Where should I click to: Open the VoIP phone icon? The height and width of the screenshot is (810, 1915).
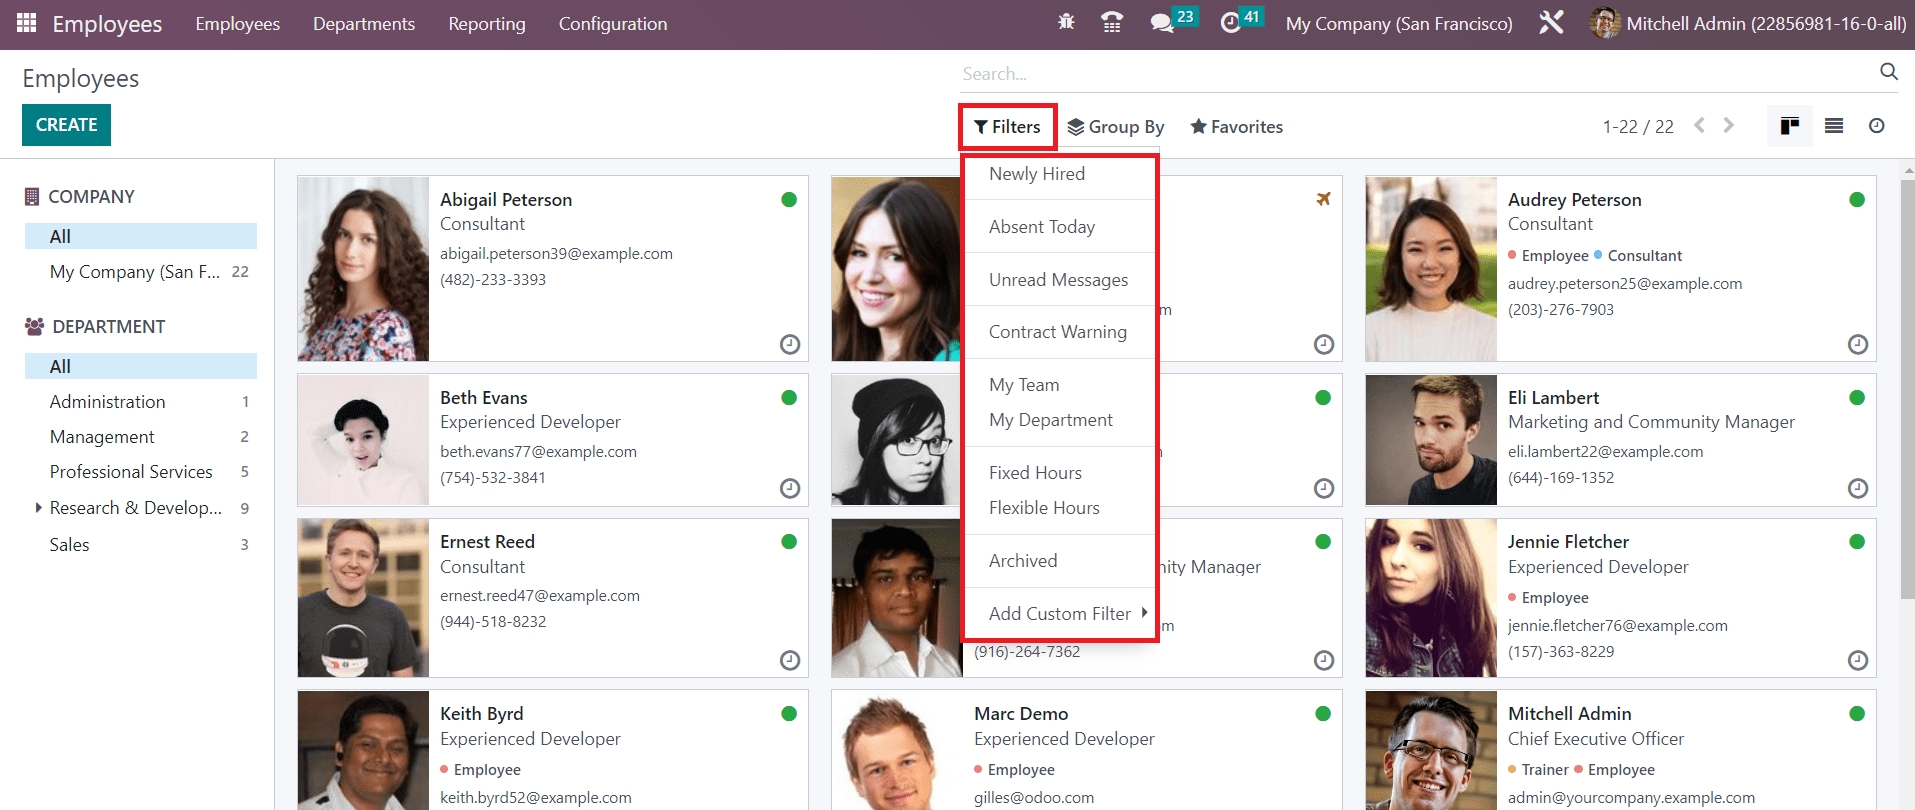pos(1111,22)
